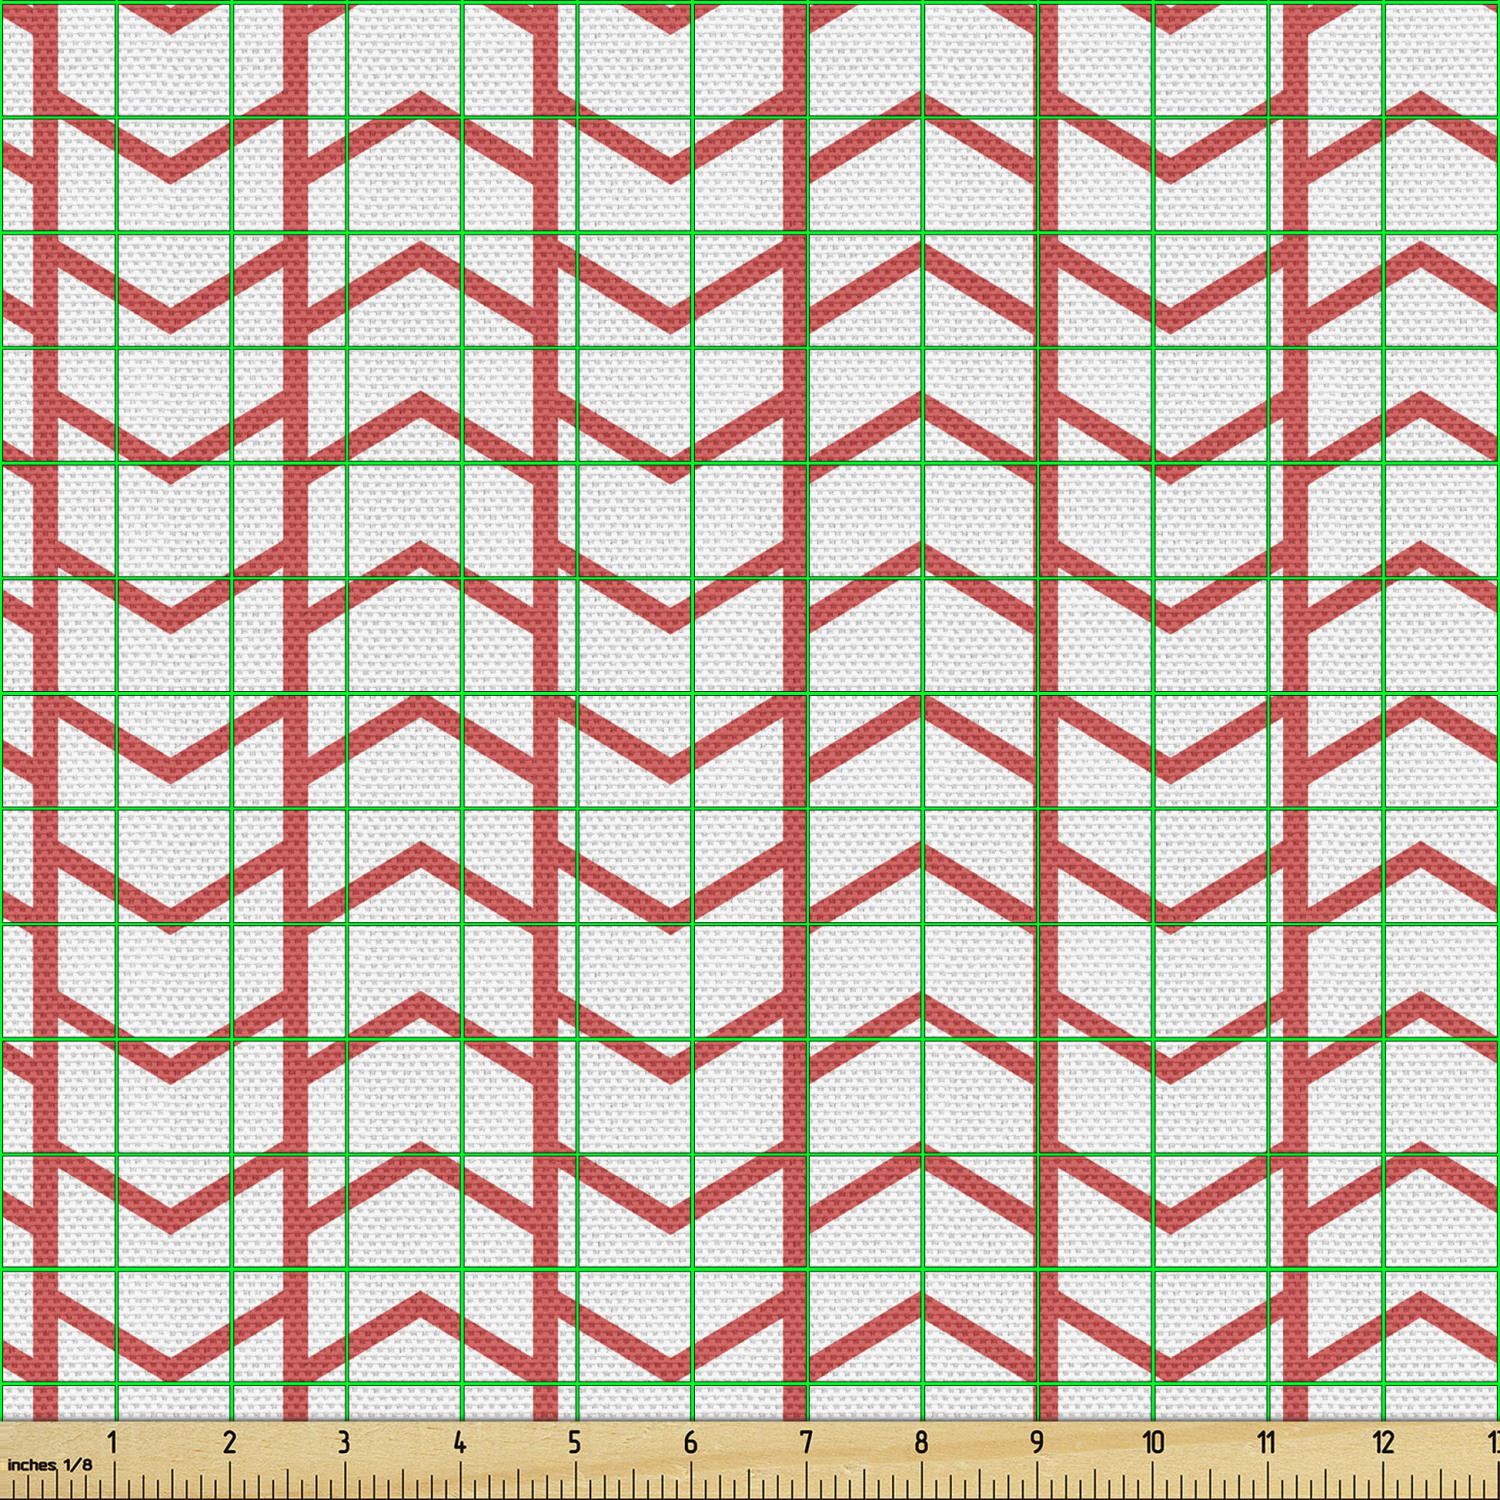
Task: Click the number 12 on the ruler
Action: 1383,1442
